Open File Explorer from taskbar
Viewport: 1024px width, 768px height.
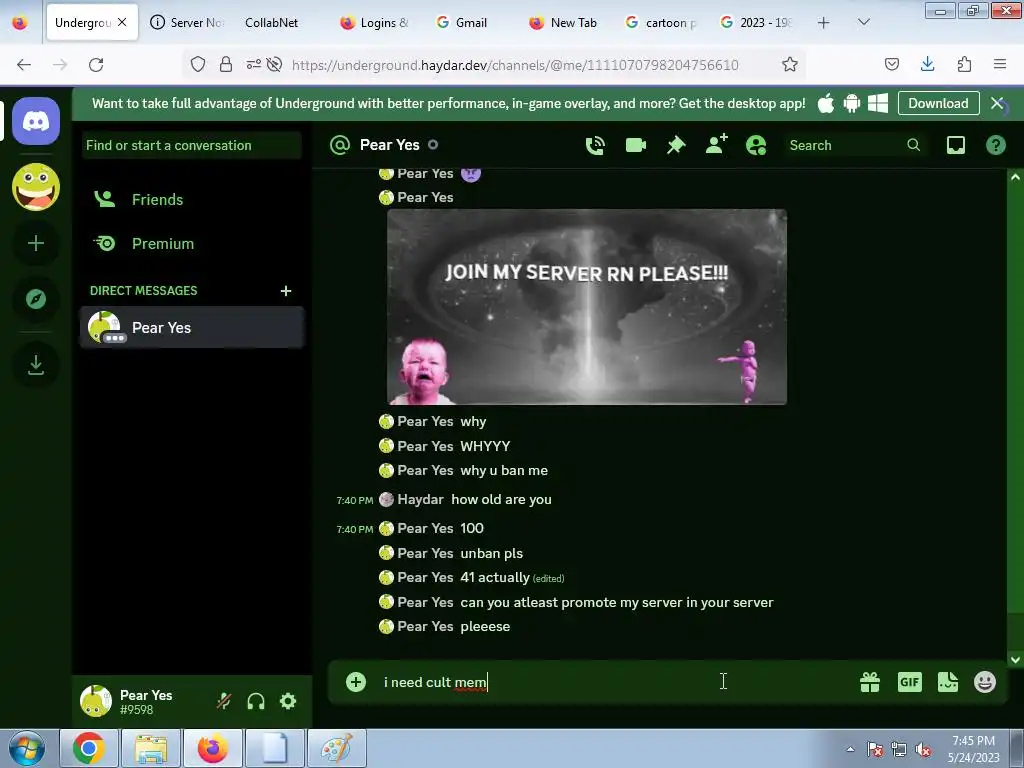pos(150,748)
